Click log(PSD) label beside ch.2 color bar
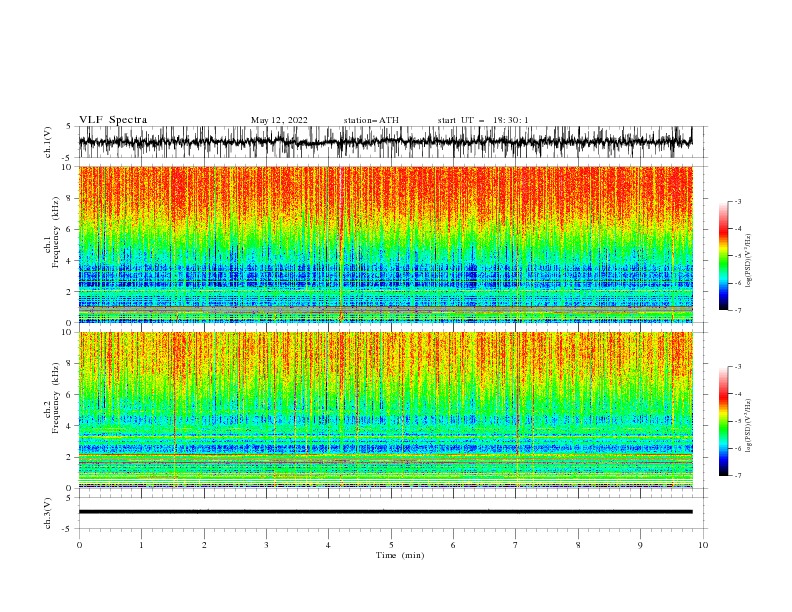792x612 pixels. [748, 426]
